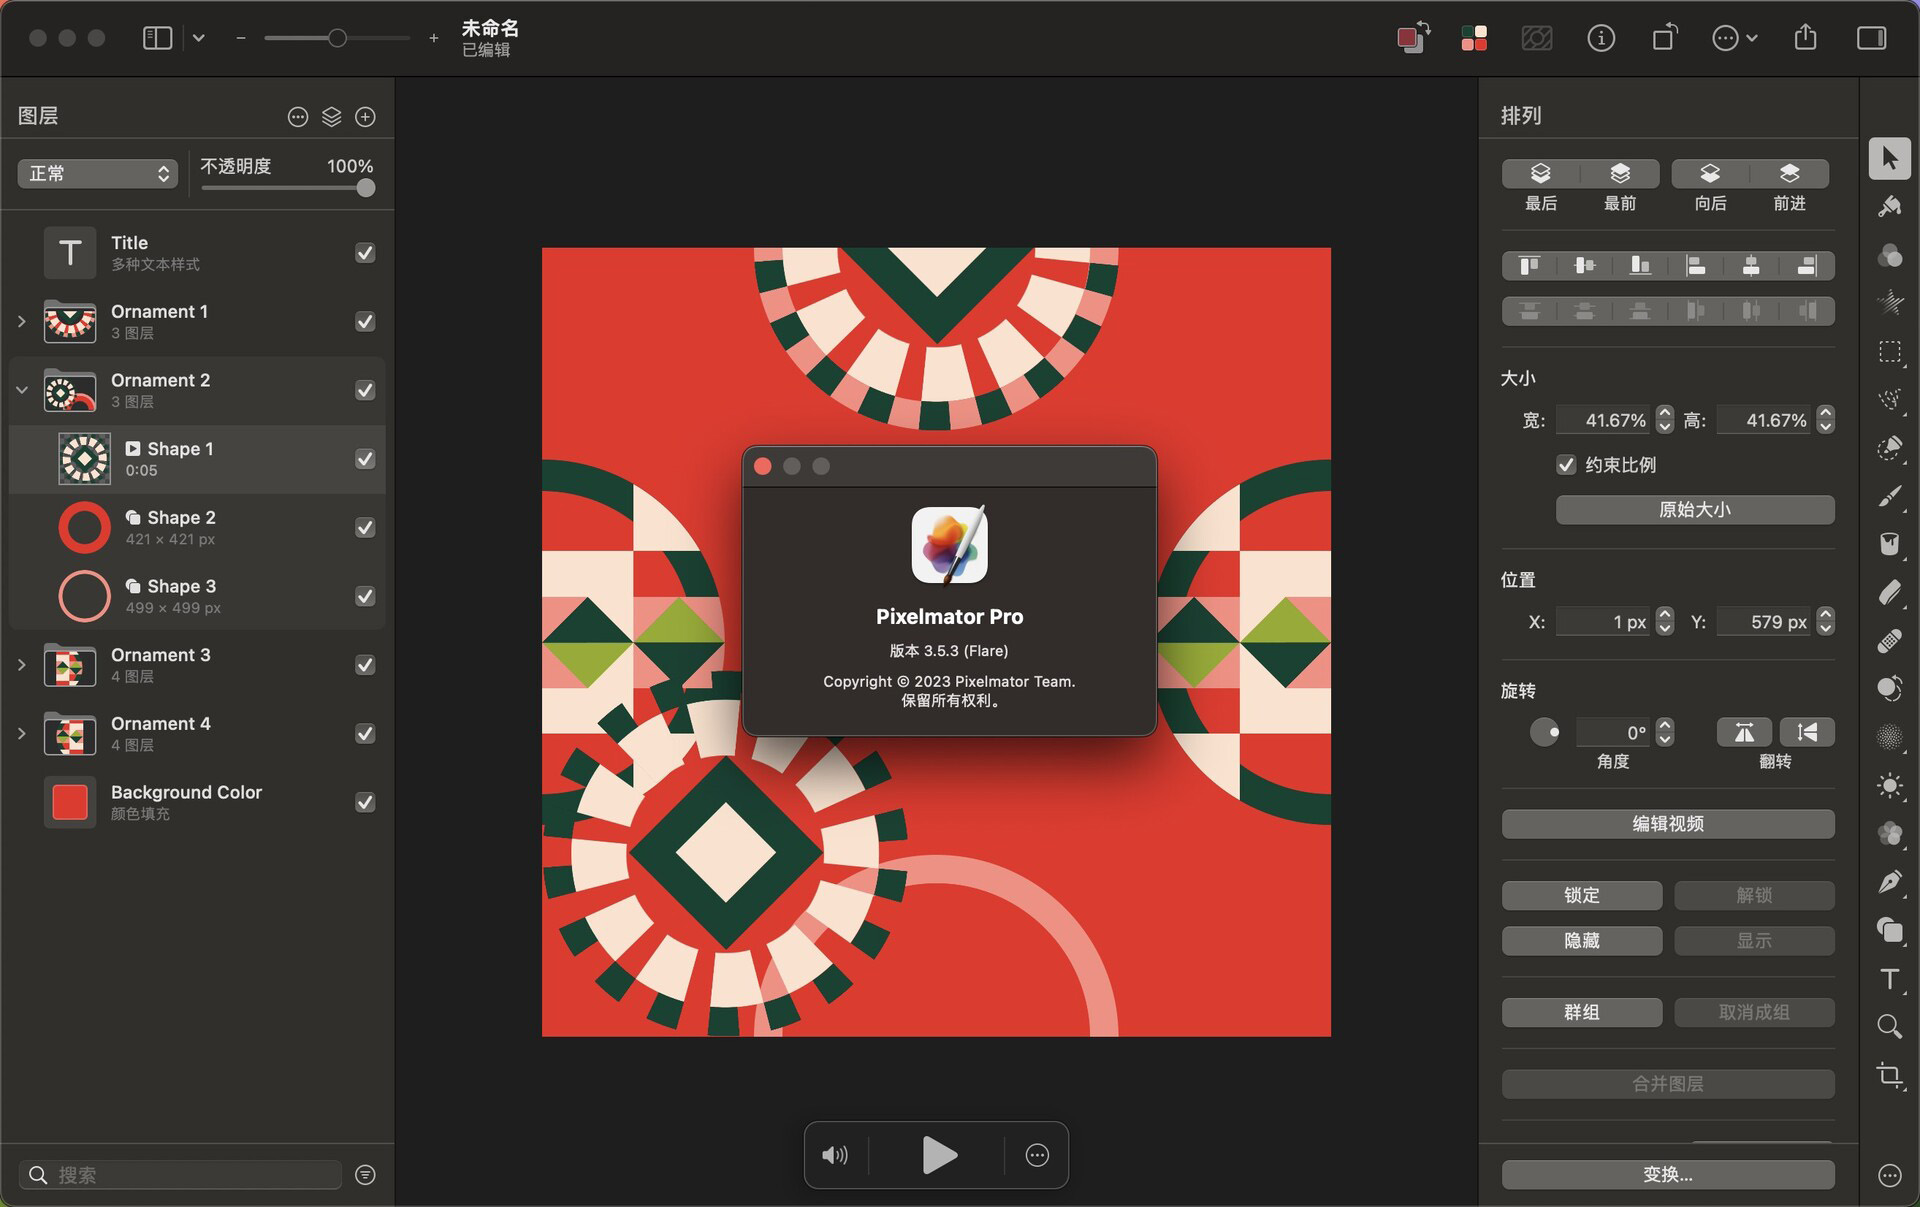Image resolution: width=1920 pixels, height=1207 pixels.
Task: Click the 隐藏 hide button
Action: [x=1582, y=941]
